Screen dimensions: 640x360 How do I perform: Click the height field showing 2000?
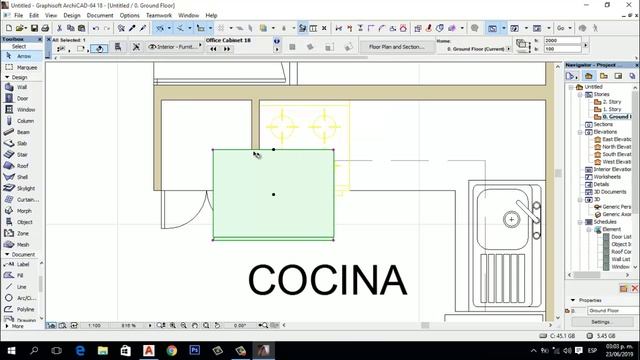[562, 40]
